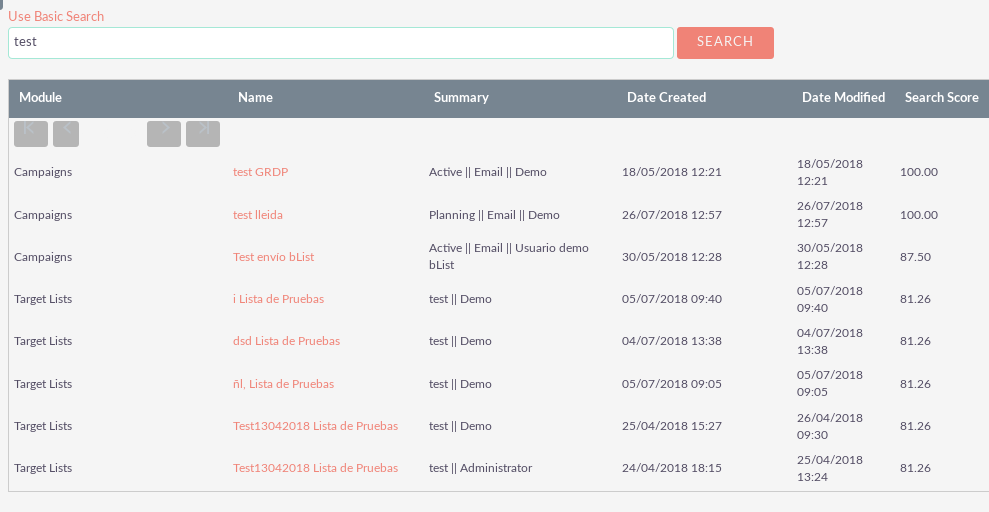Image resolution: width=989 pixels, height=512 pixels.
Task: Click the Date Created column header
Action: 666,98
